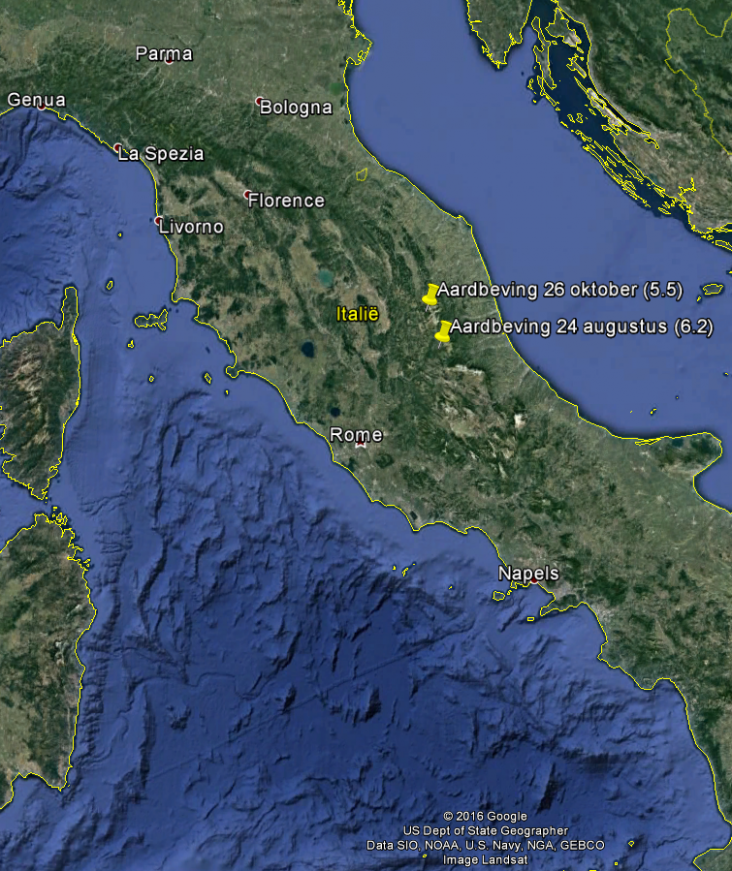Click the US Dept of State Geographer text
732x871 pixels.
(485, 830)
